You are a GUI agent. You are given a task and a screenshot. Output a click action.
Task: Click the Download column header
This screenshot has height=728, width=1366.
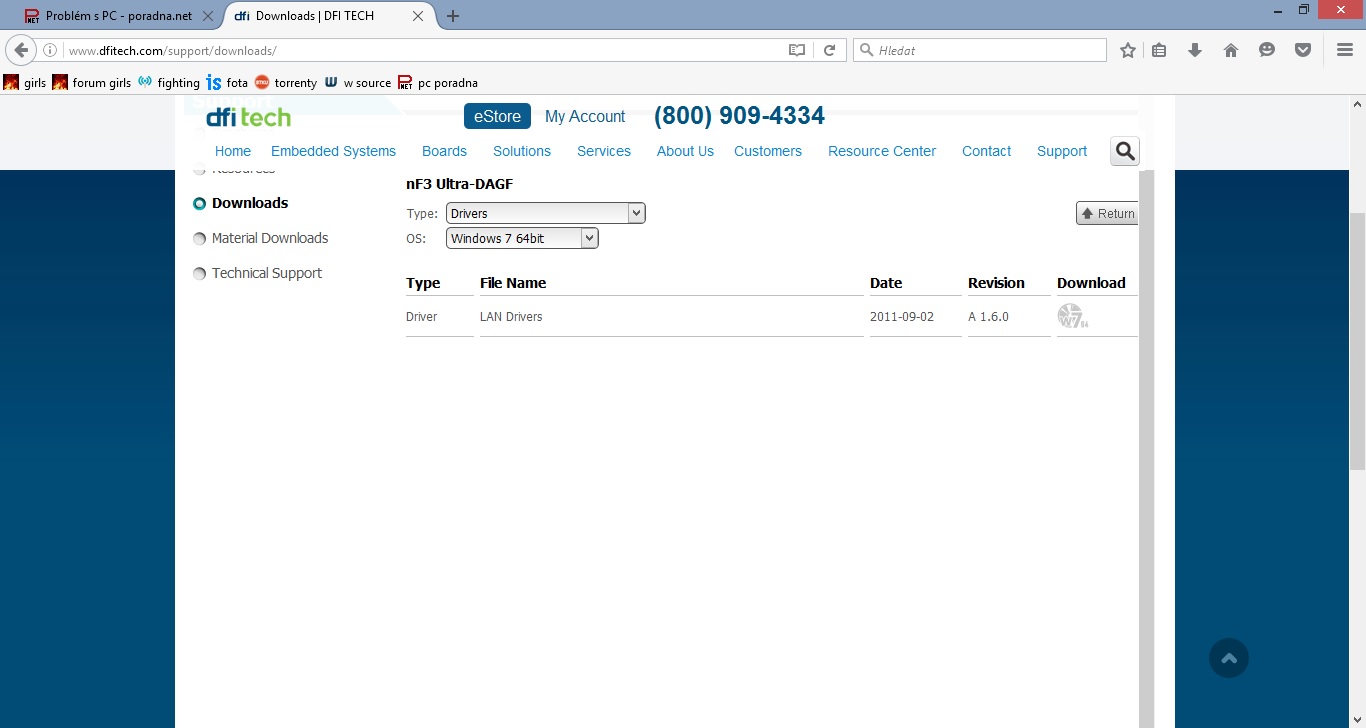1091,283
